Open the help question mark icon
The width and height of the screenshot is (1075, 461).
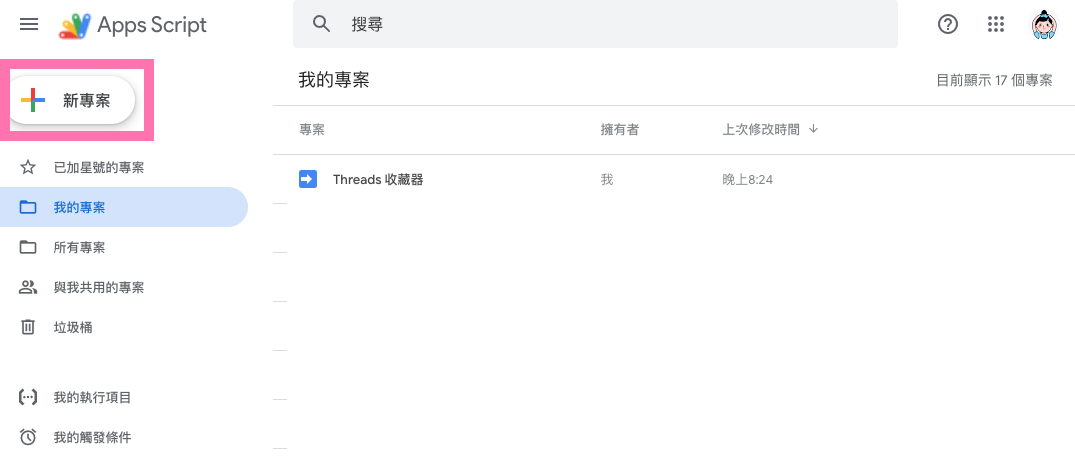[x=948, y=25]
